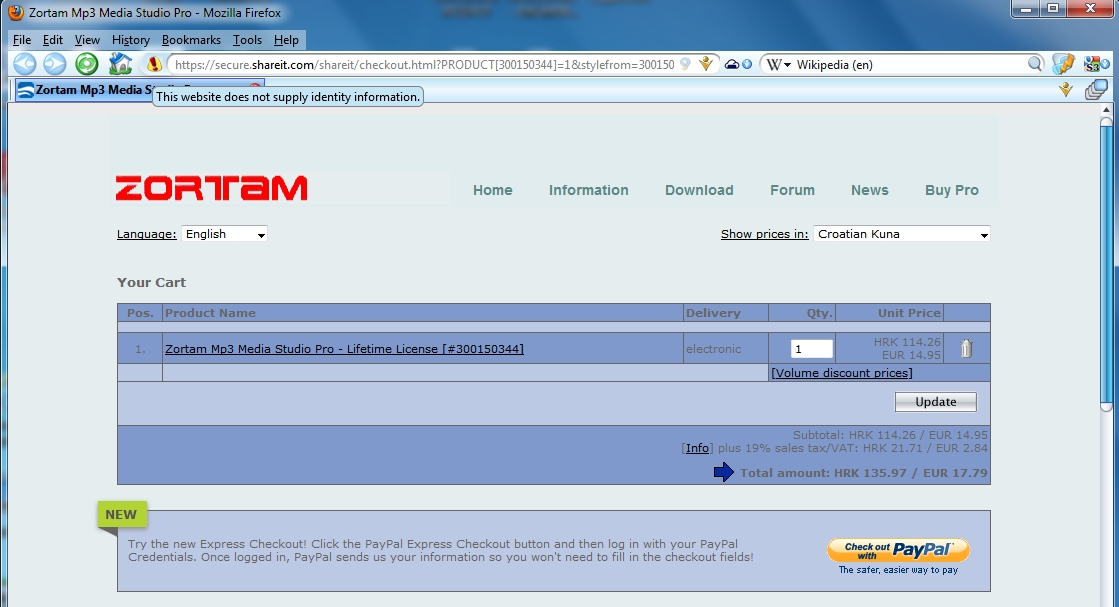Open the Edit menu
This screenshot has width=1119, height=607.
tap(53, 40)
